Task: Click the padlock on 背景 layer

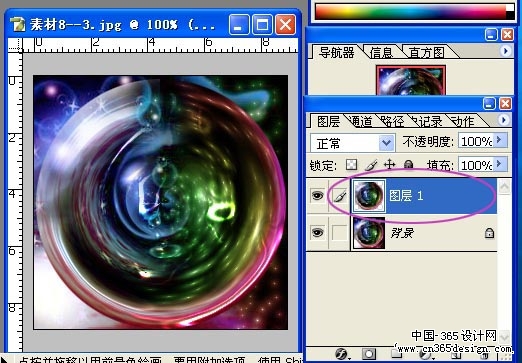Action: click(x=489, y=233)
